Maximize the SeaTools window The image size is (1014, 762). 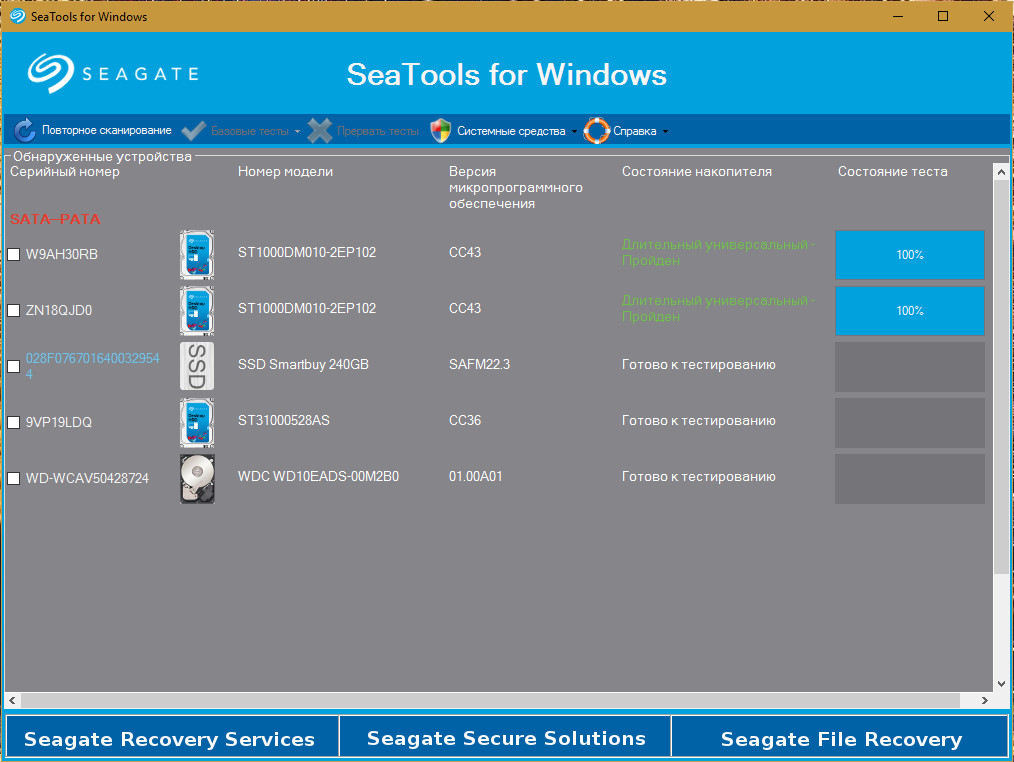coord(943,16)
